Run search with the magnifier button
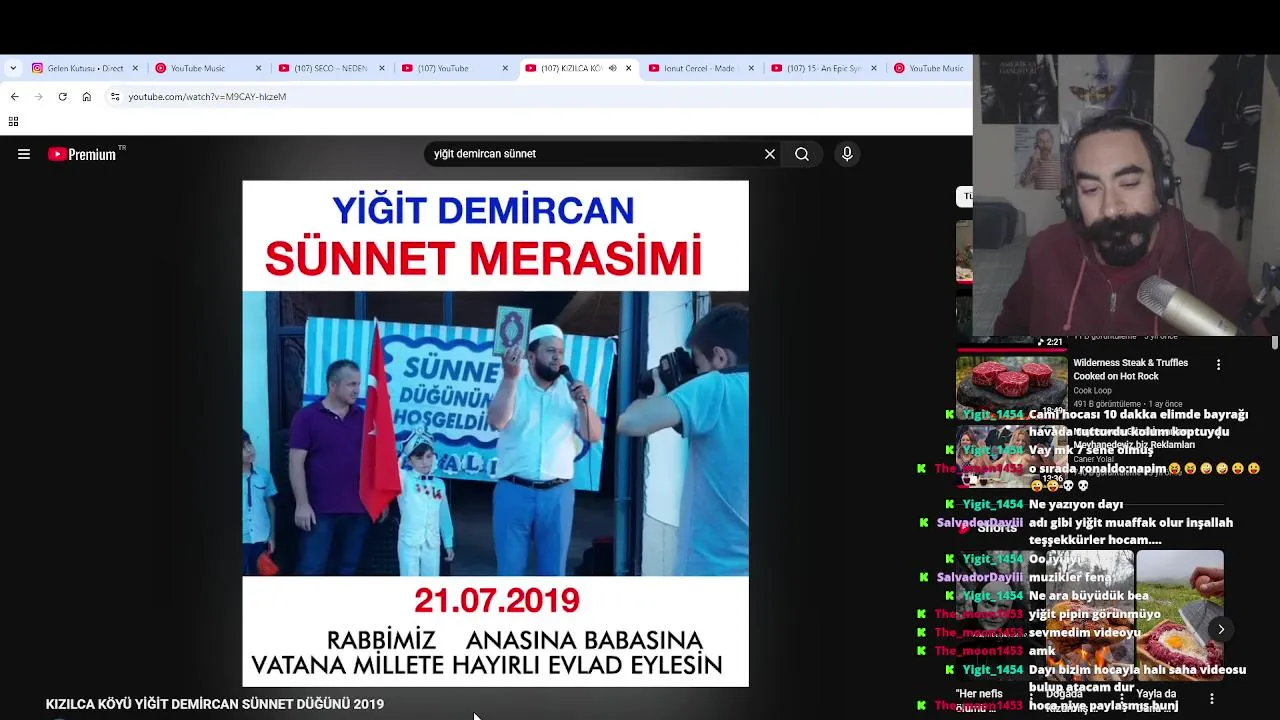Viewport: 1280px width, 720px height. click(802, 154)
